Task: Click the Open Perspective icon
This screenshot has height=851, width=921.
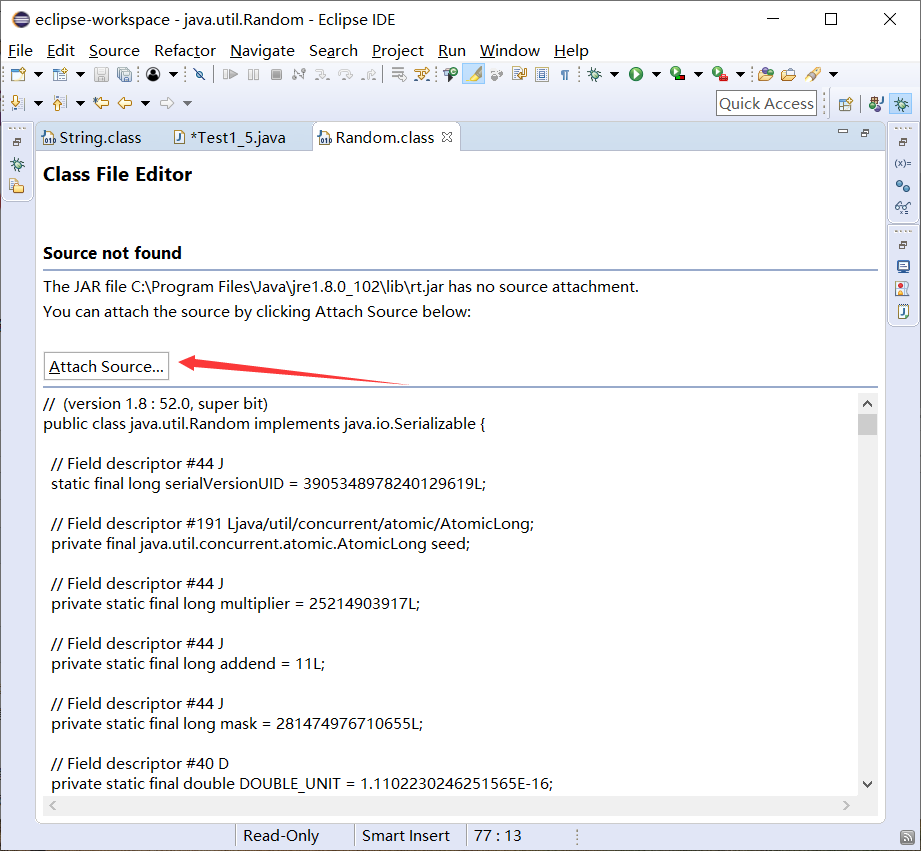Action: [x=845, y=104]
